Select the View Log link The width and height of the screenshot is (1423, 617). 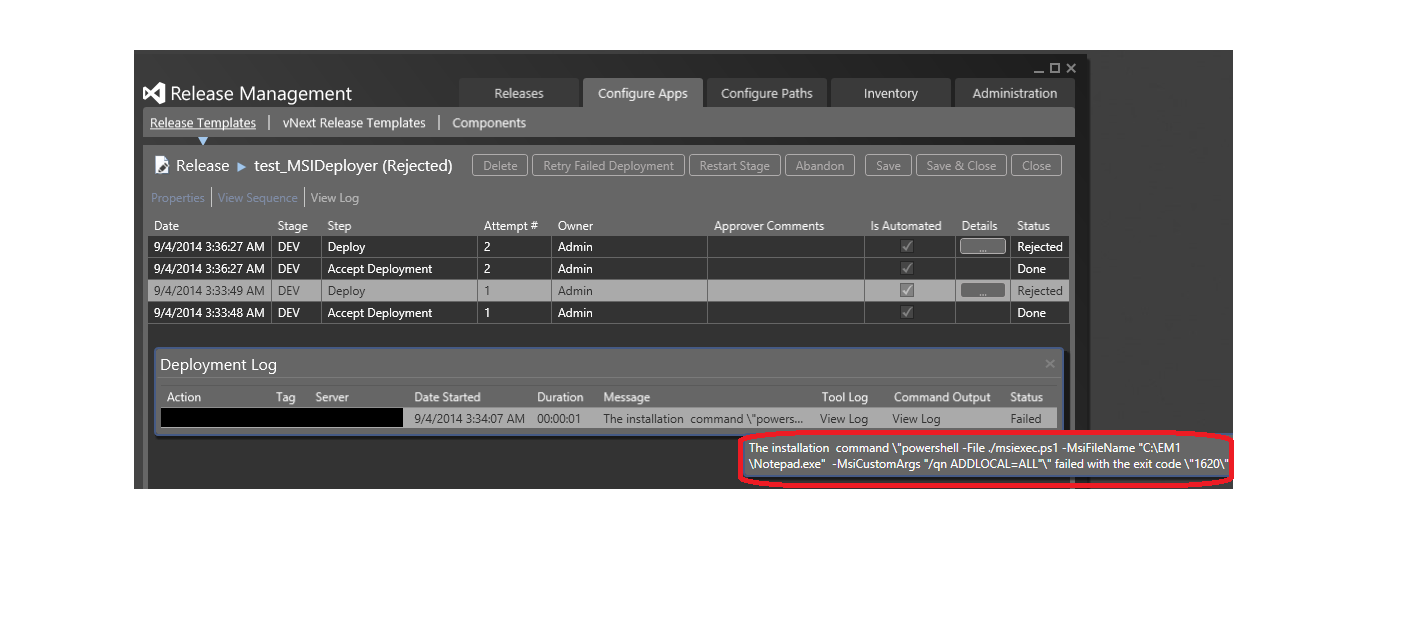335,198
